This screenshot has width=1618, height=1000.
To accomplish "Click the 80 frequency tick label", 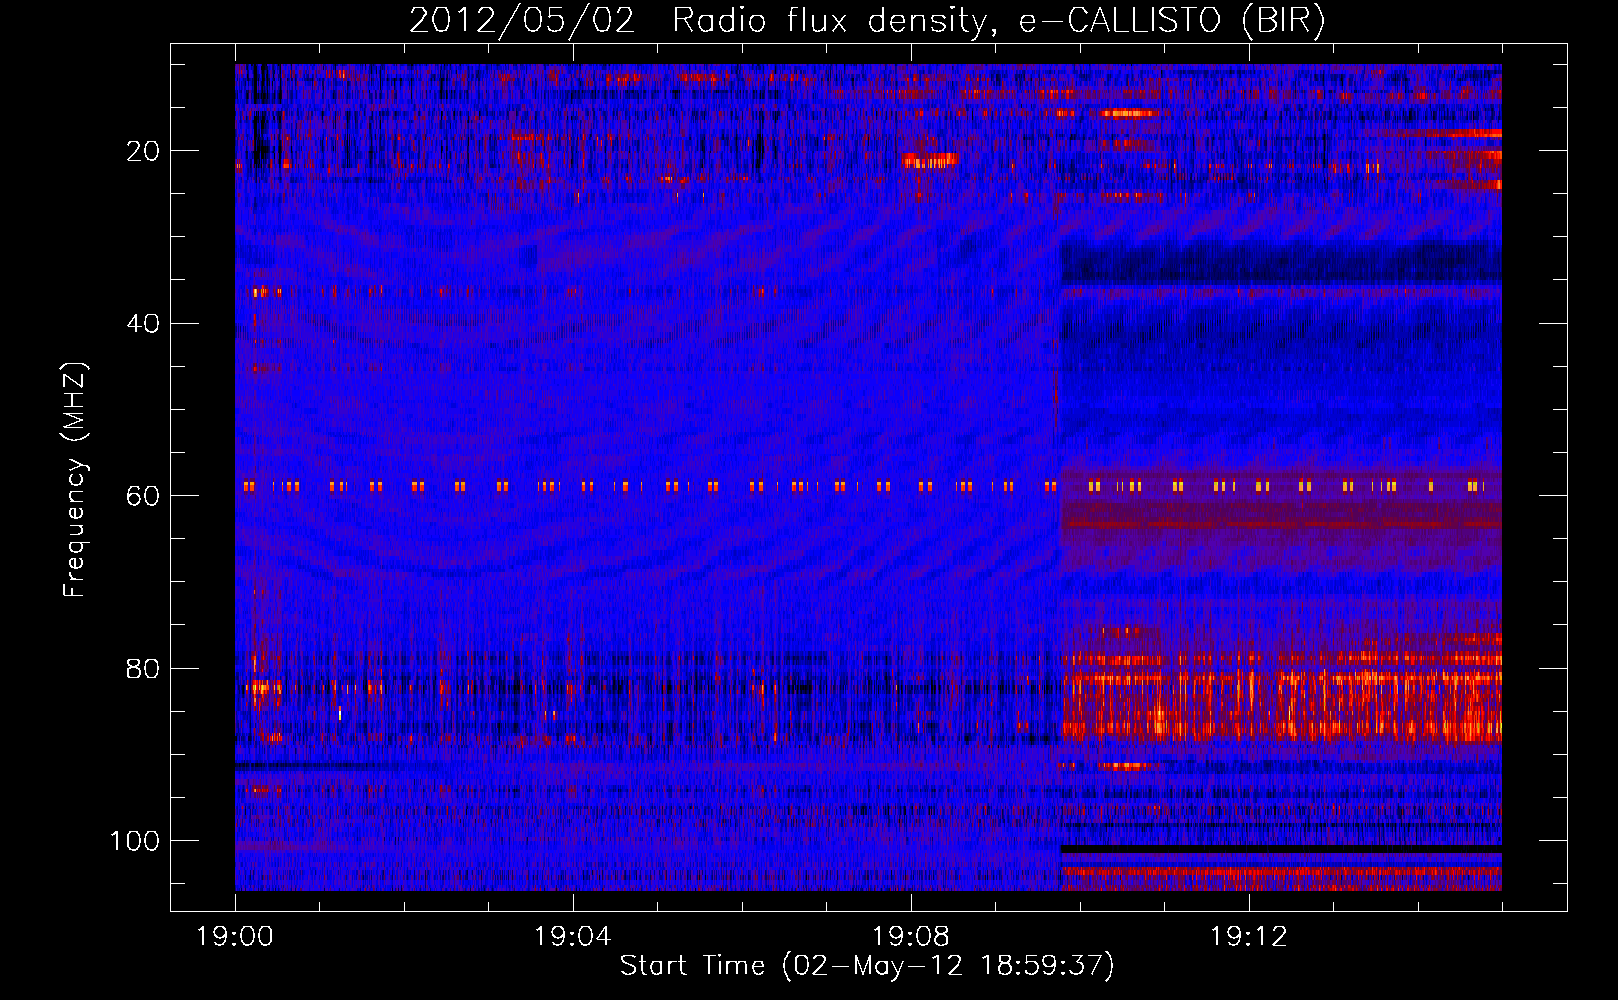I will 143,669.
